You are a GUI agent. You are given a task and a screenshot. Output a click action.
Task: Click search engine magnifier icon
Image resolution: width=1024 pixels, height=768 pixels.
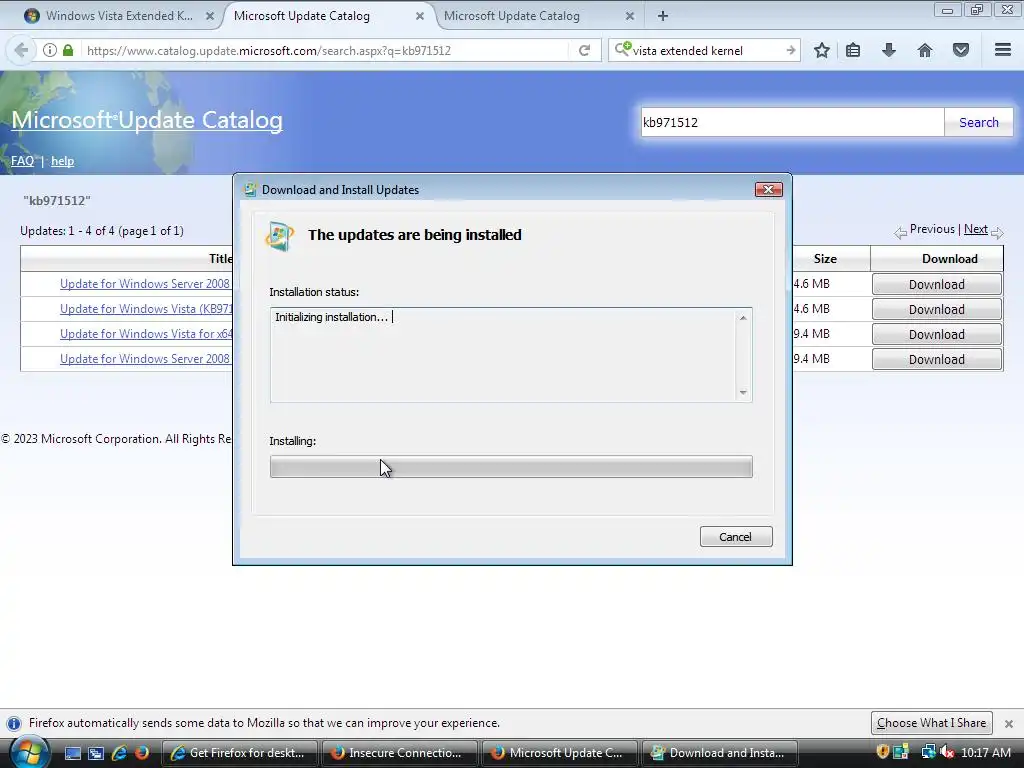(622, 50)
